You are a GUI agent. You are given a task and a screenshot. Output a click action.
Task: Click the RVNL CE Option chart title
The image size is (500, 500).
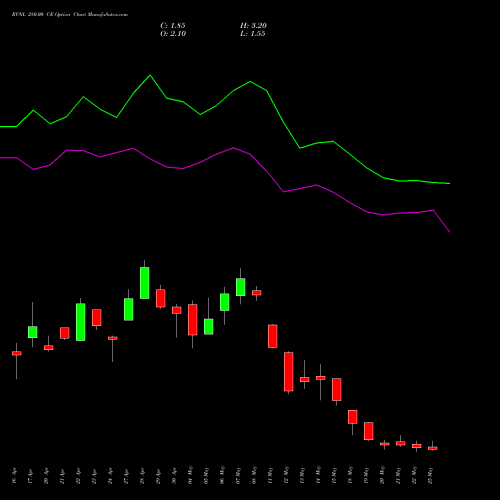(x=70, y=15)
